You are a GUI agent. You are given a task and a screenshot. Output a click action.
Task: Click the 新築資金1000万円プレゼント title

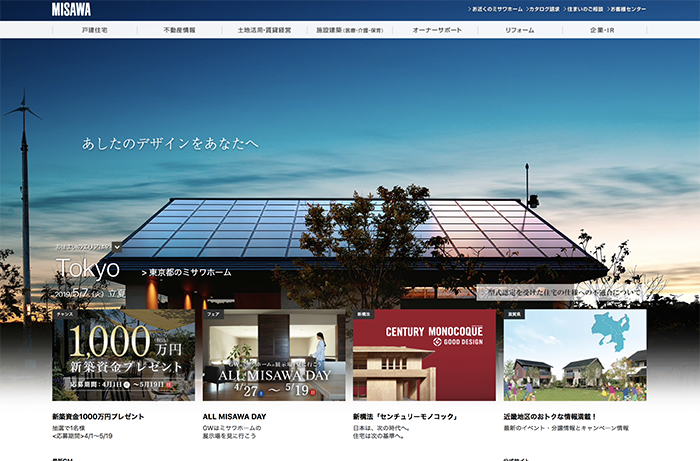[x=98, y=416]
